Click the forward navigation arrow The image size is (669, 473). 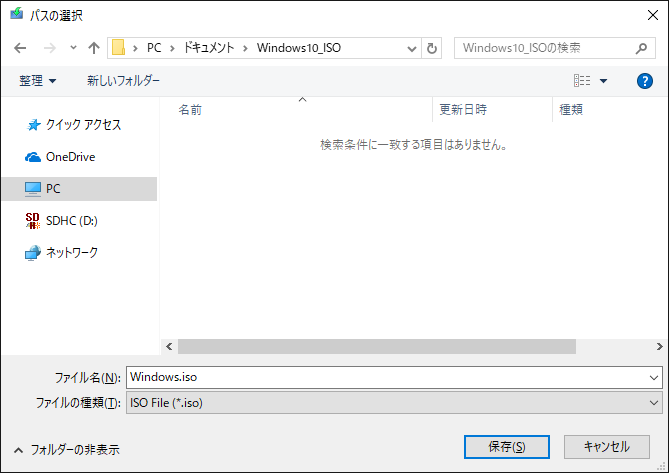(49, 48)
